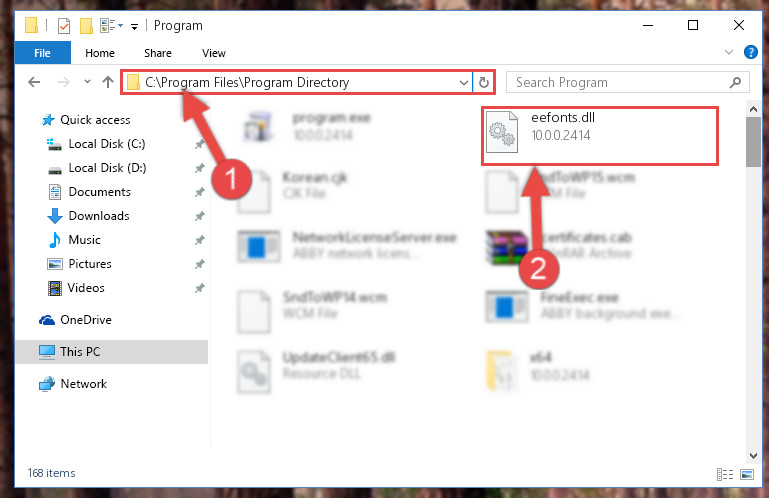
Task: Switch to the View tab
Action: (x=214, y=53)
